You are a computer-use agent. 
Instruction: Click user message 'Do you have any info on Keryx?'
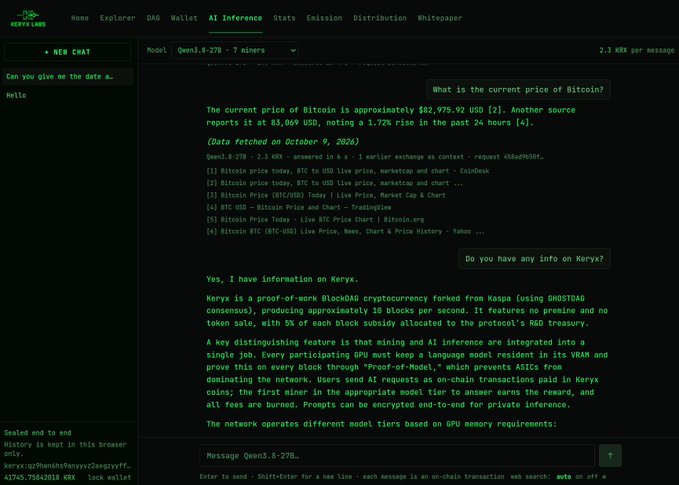(534, 259)
